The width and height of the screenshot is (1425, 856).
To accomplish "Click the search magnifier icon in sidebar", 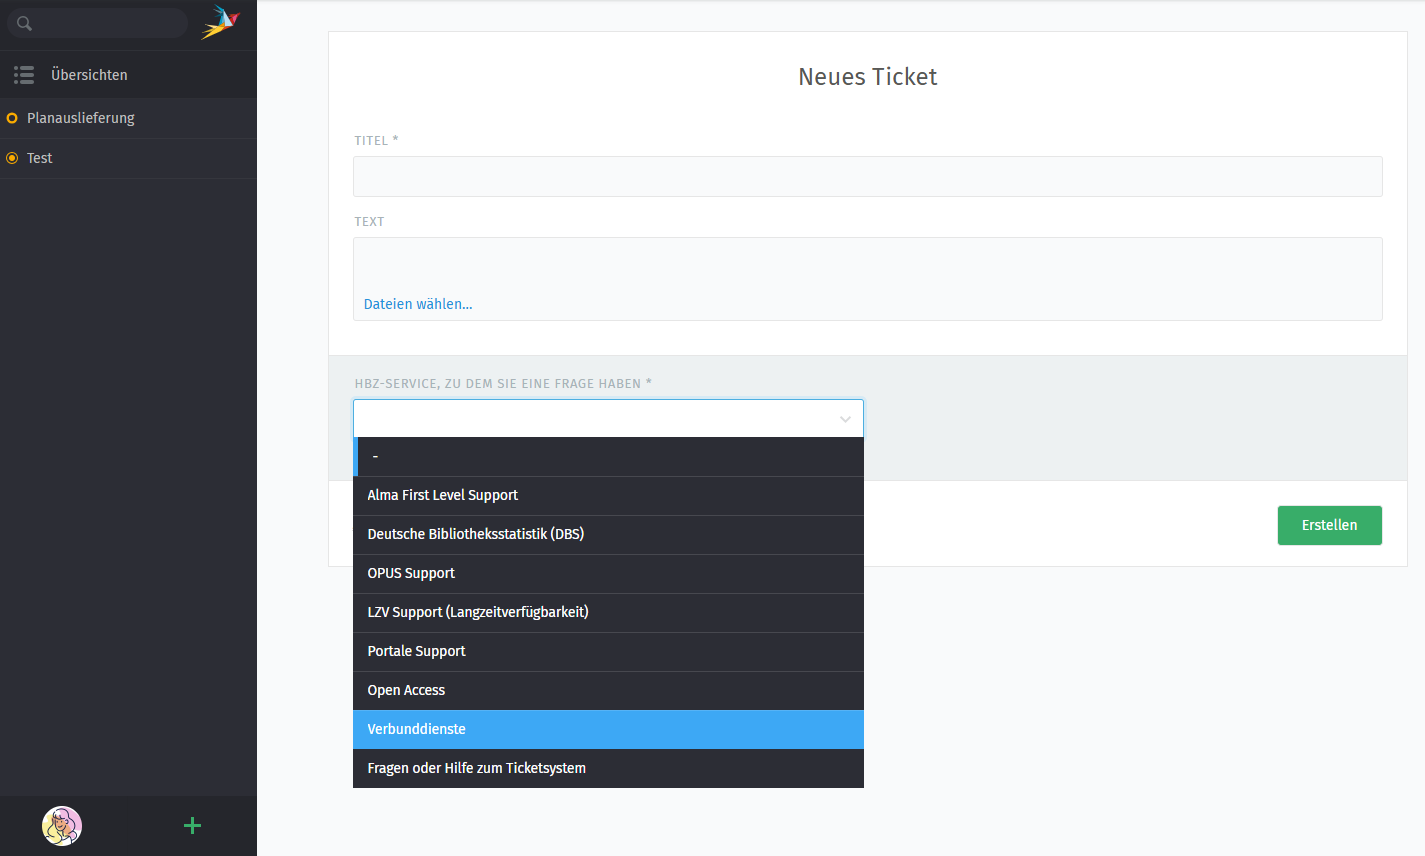I will tap(24, 23).
